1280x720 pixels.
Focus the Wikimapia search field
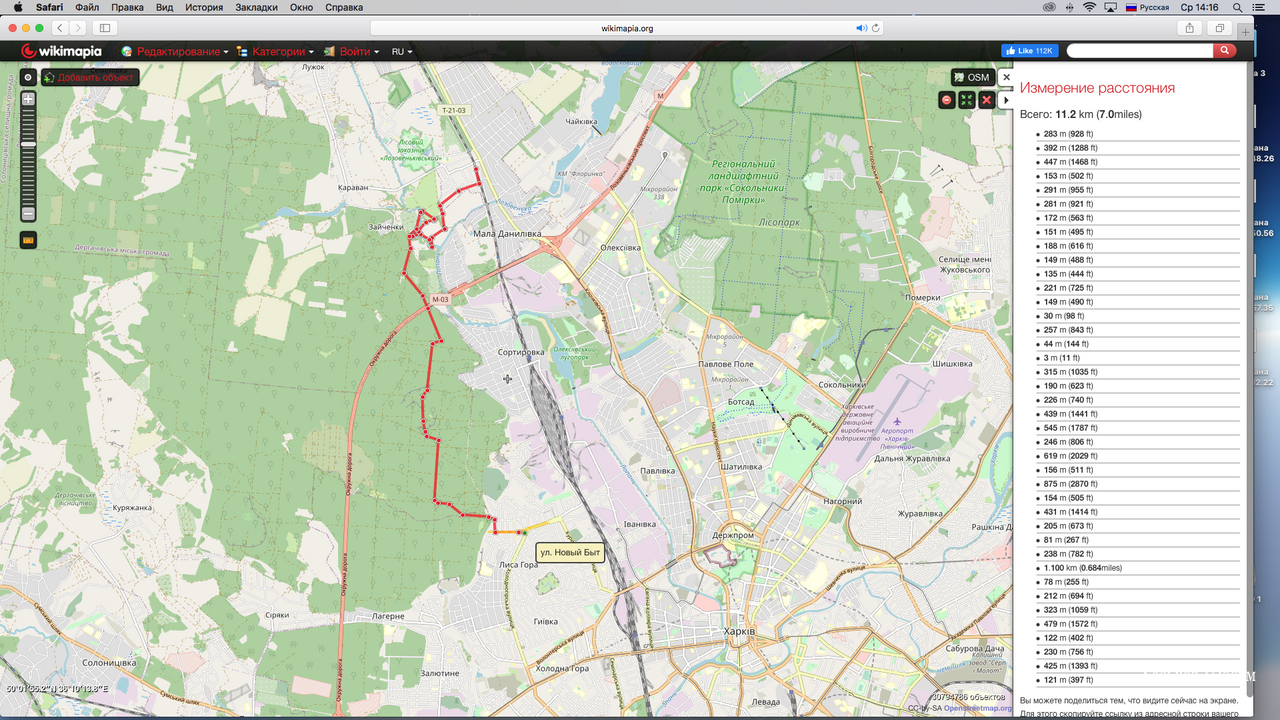point(1140,51)
